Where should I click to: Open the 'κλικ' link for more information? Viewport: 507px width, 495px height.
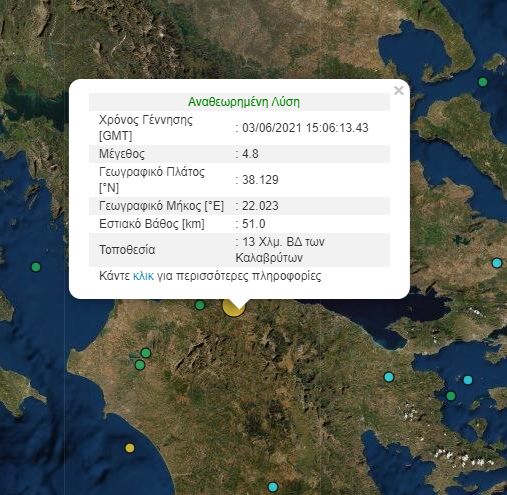coord(143,276)
